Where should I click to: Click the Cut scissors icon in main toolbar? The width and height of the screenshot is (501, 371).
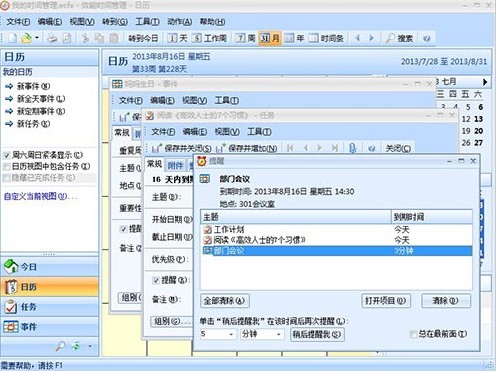[85, 38]
